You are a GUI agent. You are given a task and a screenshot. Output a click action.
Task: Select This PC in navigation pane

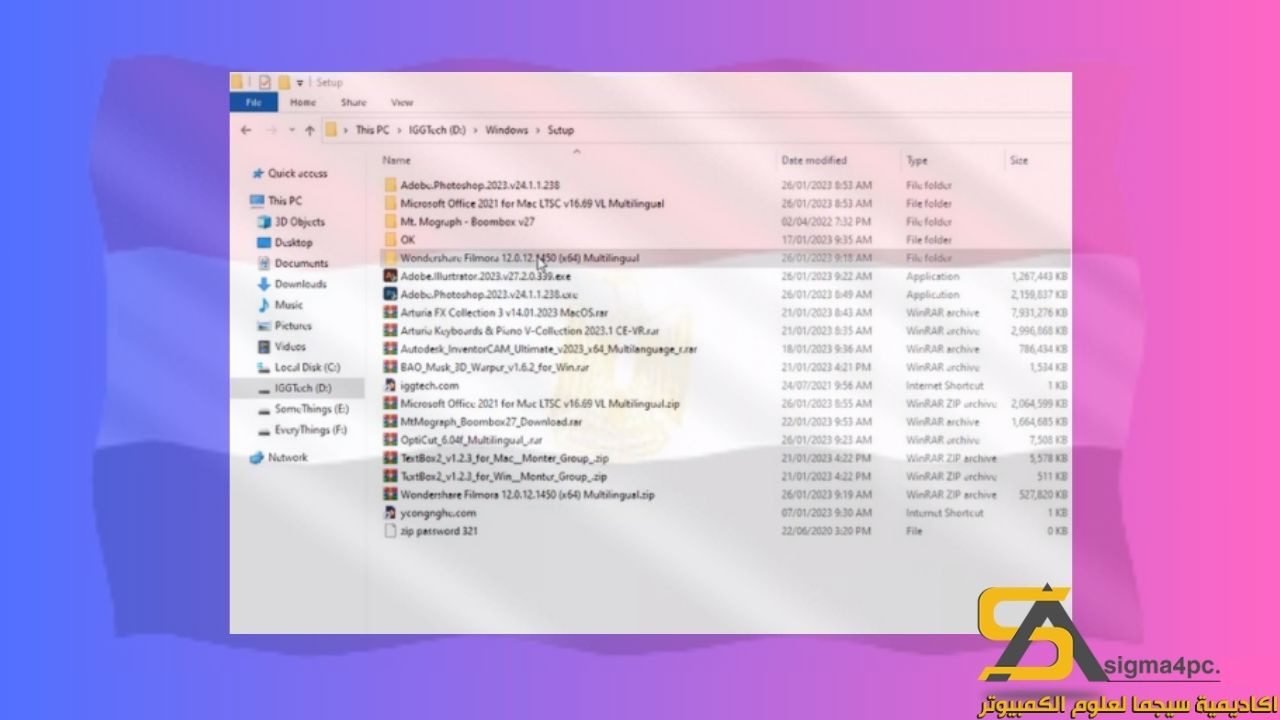click(284, 200)
